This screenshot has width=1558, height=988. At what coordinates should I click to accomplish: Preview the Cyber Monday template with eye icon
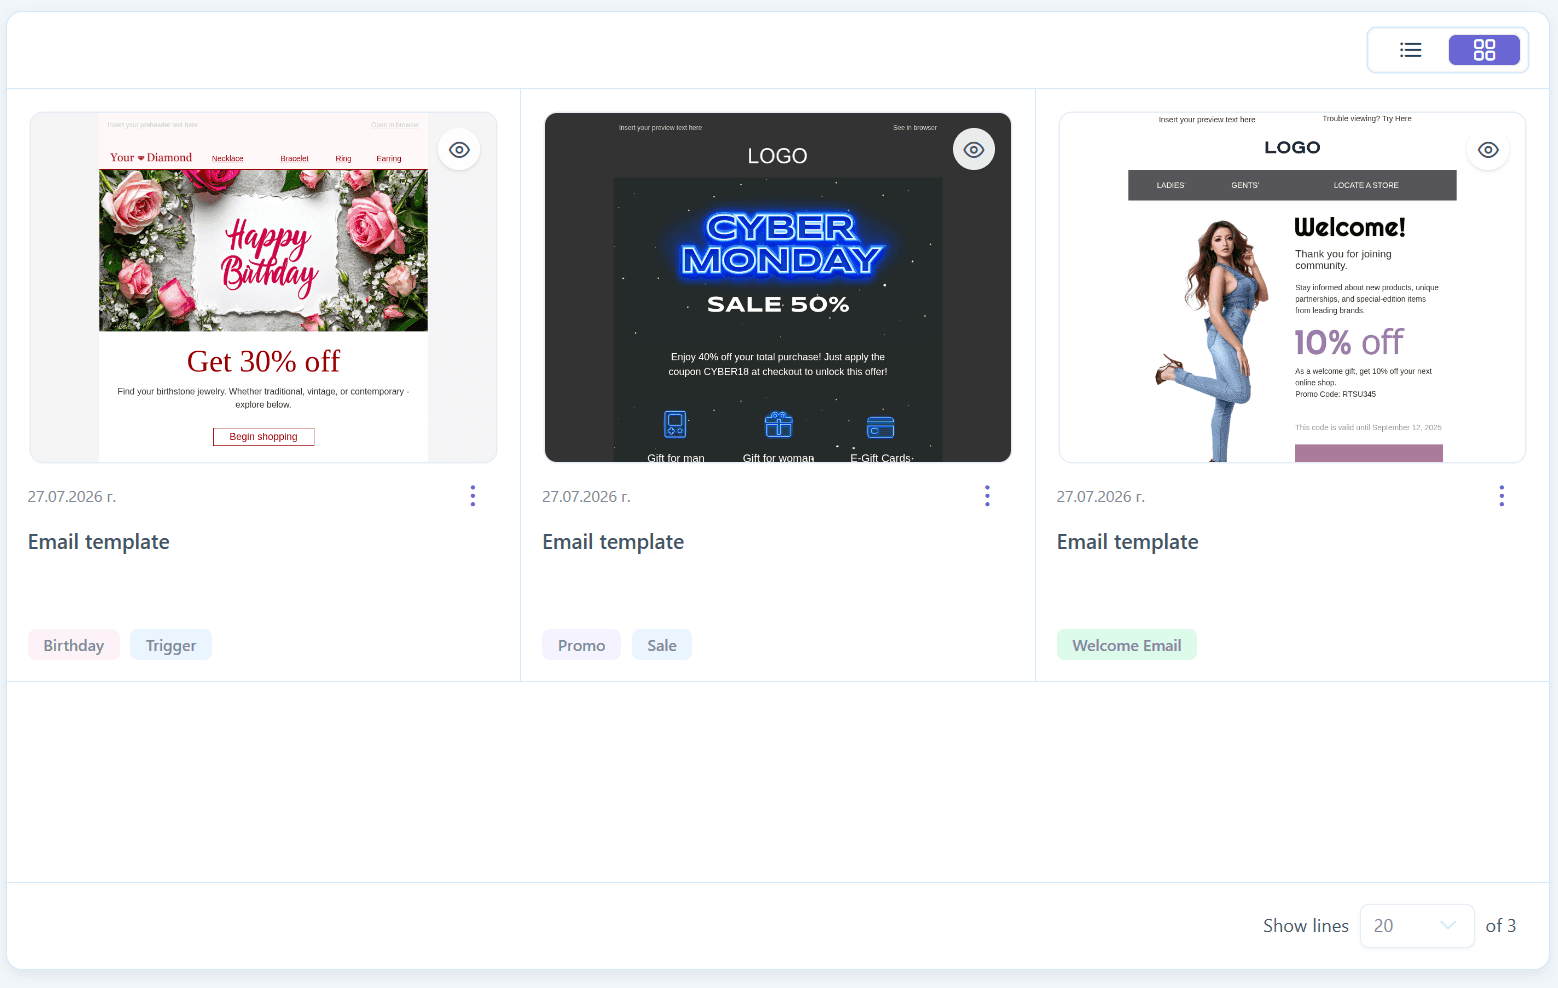pyautogui.click(x=974, y=150)
